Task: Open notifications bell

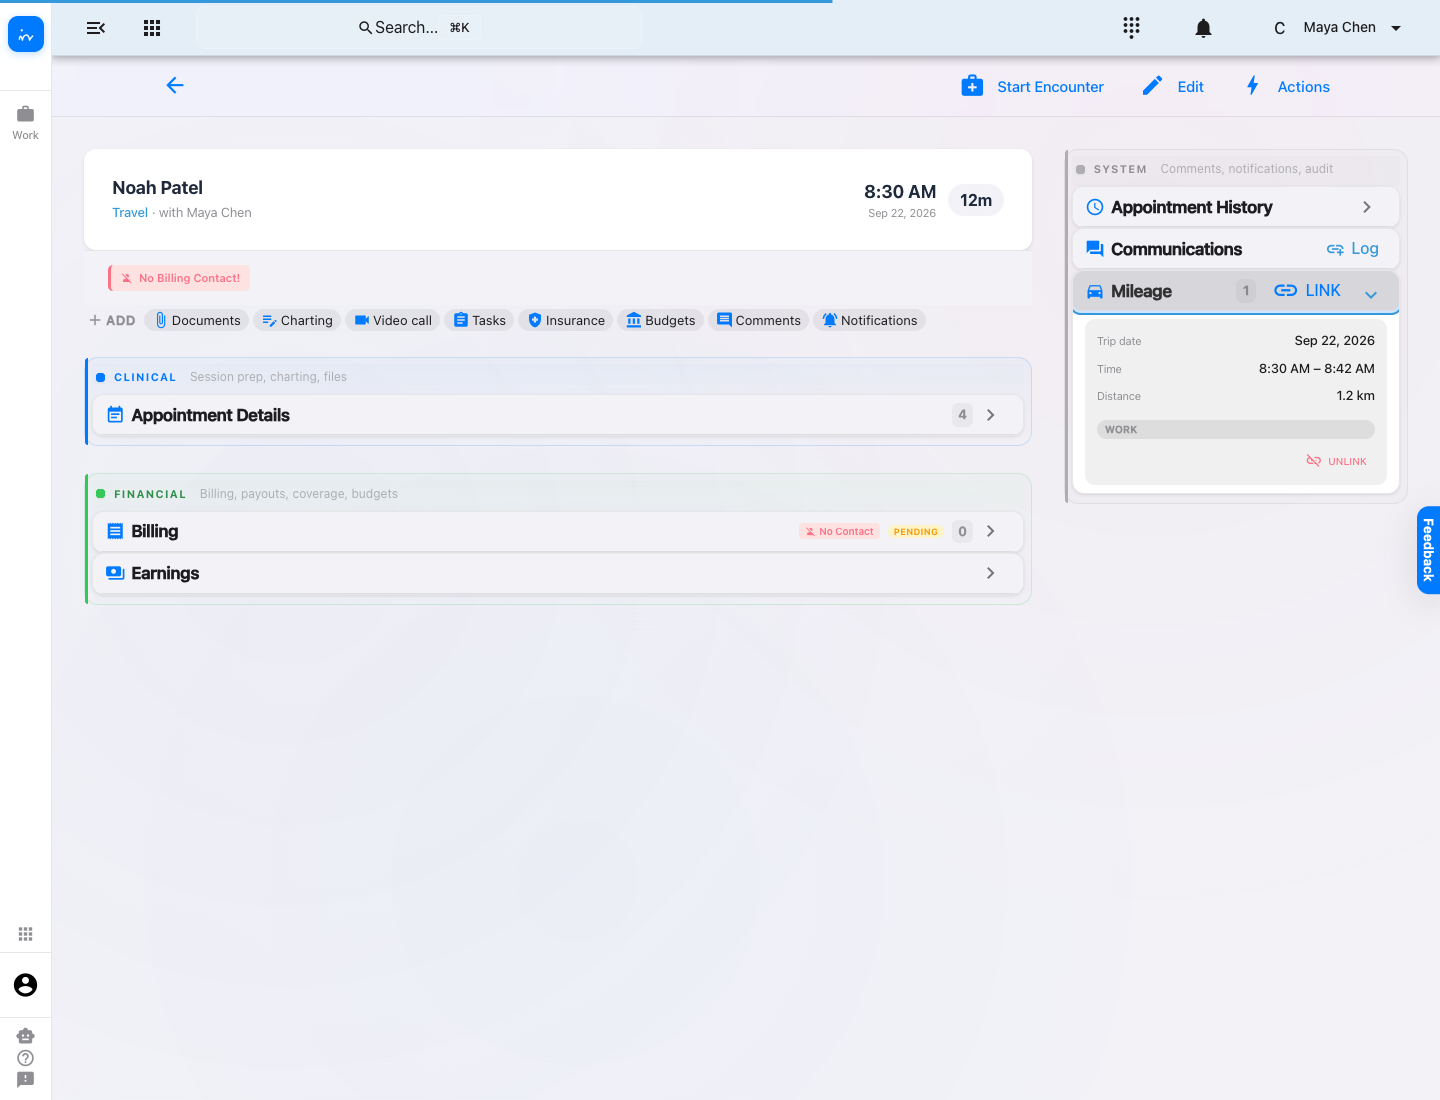Action: (1204, 28)
